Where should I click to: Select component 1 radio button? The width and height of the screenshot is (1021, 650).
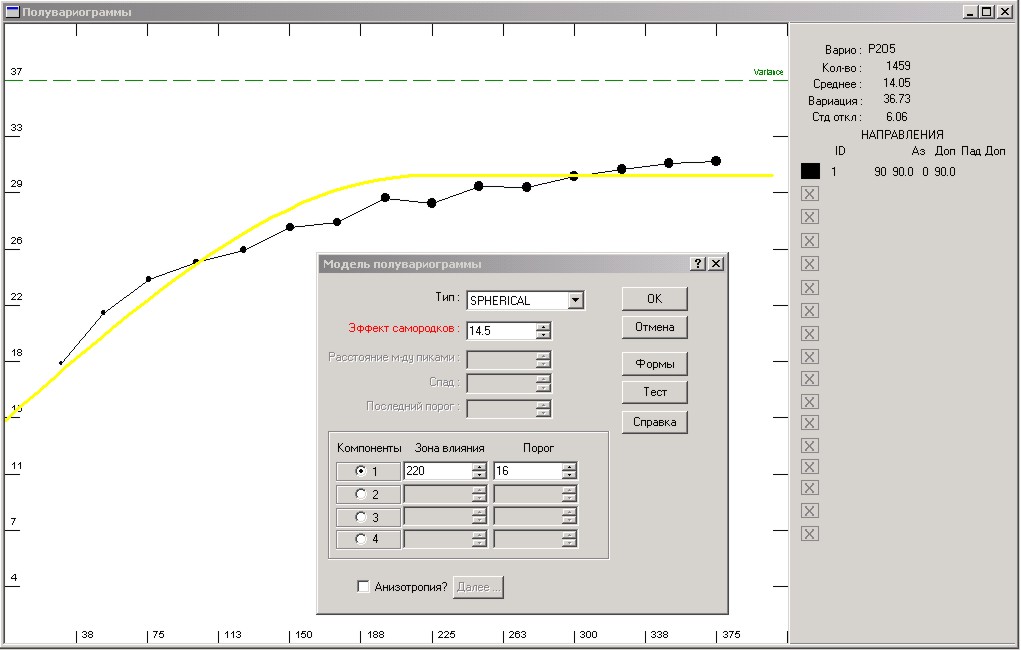click(361, 470)
